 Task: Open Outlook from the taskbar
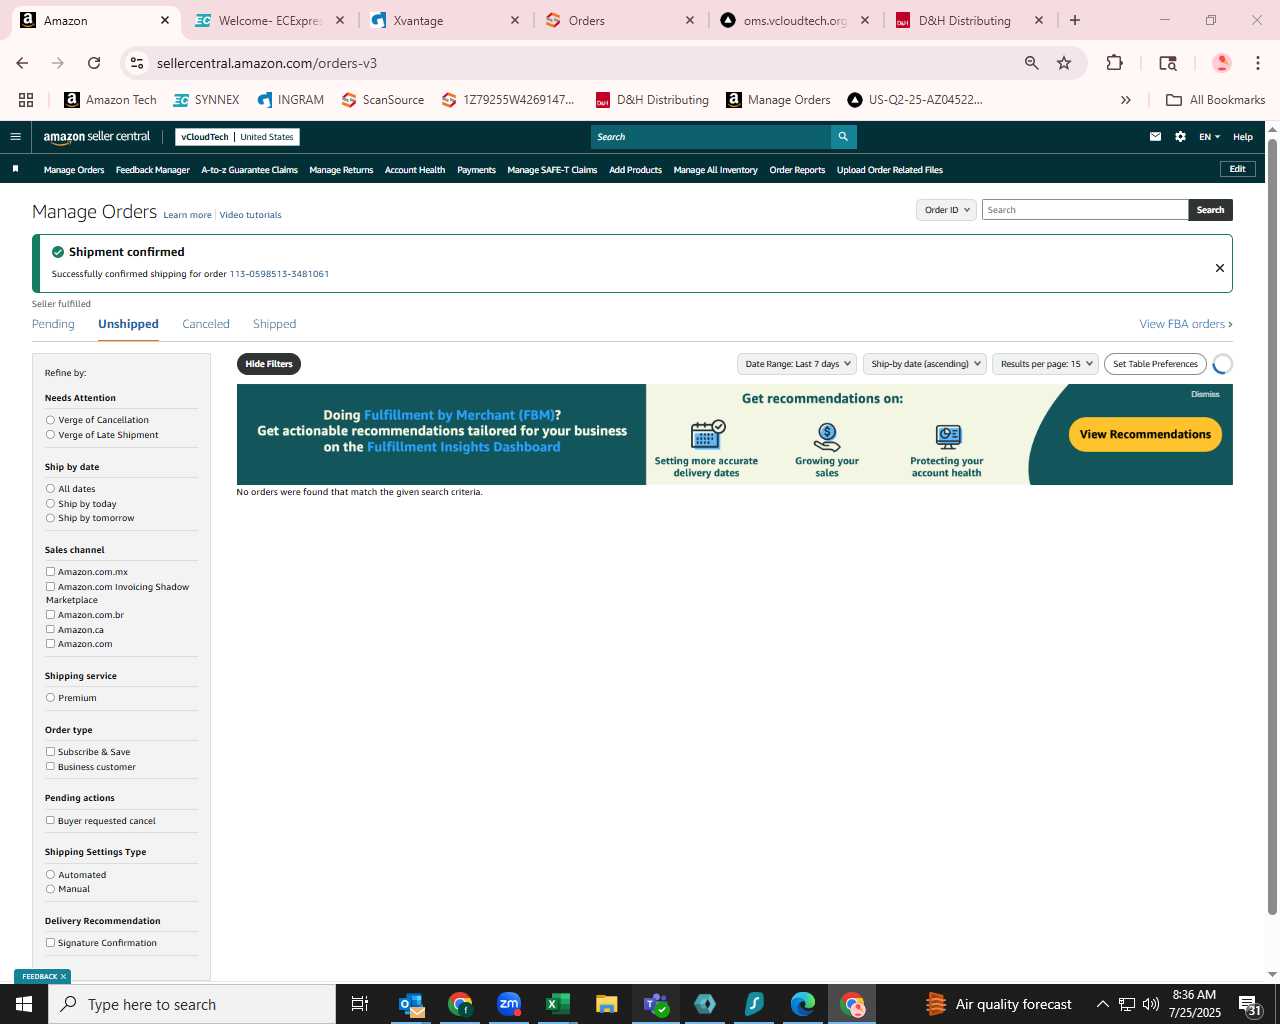tap(411, 1004)
